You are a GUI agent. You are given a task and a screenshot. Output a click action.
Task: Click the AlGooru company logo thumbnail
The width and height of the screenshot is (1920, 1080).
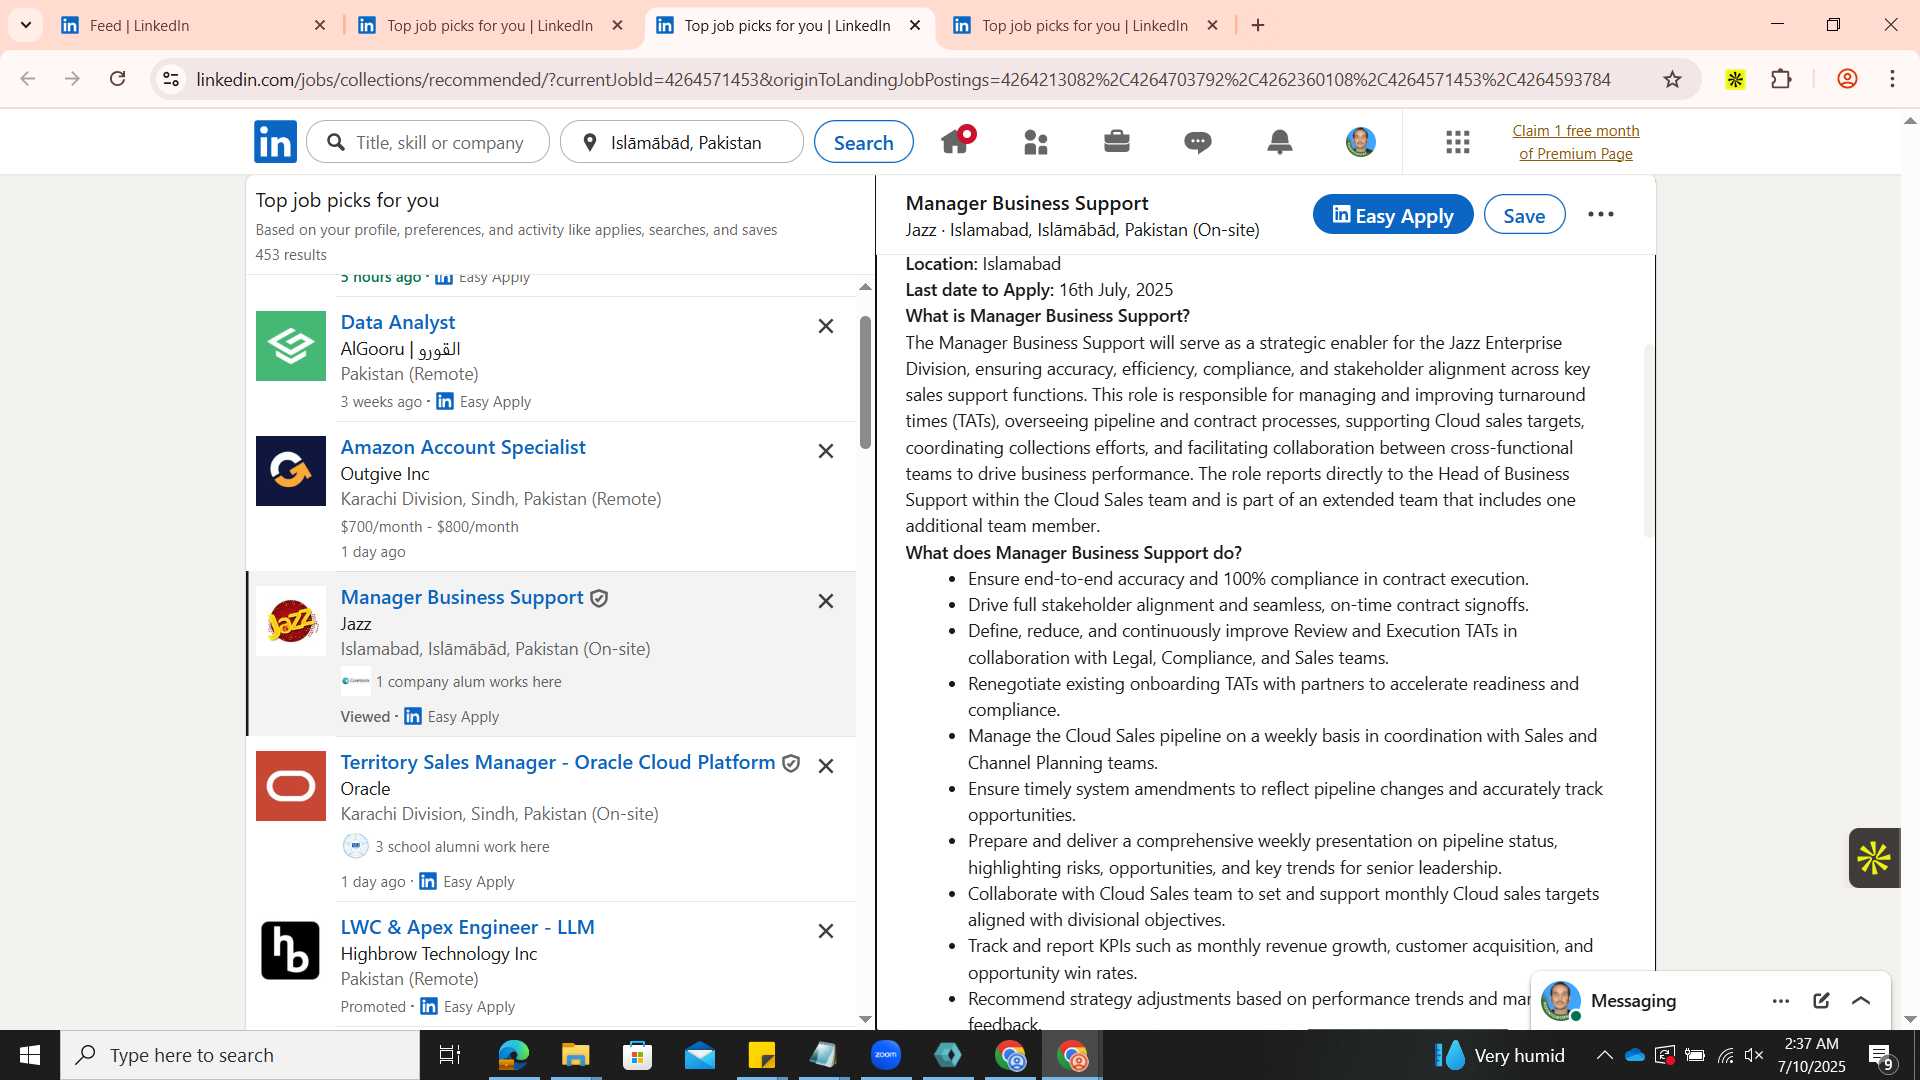tap(290, 346)
